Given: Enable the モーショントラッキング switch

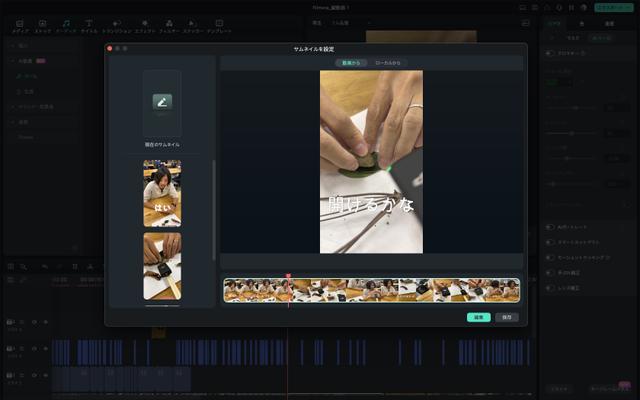Looking at the screenshot, I should pos(551,257).
